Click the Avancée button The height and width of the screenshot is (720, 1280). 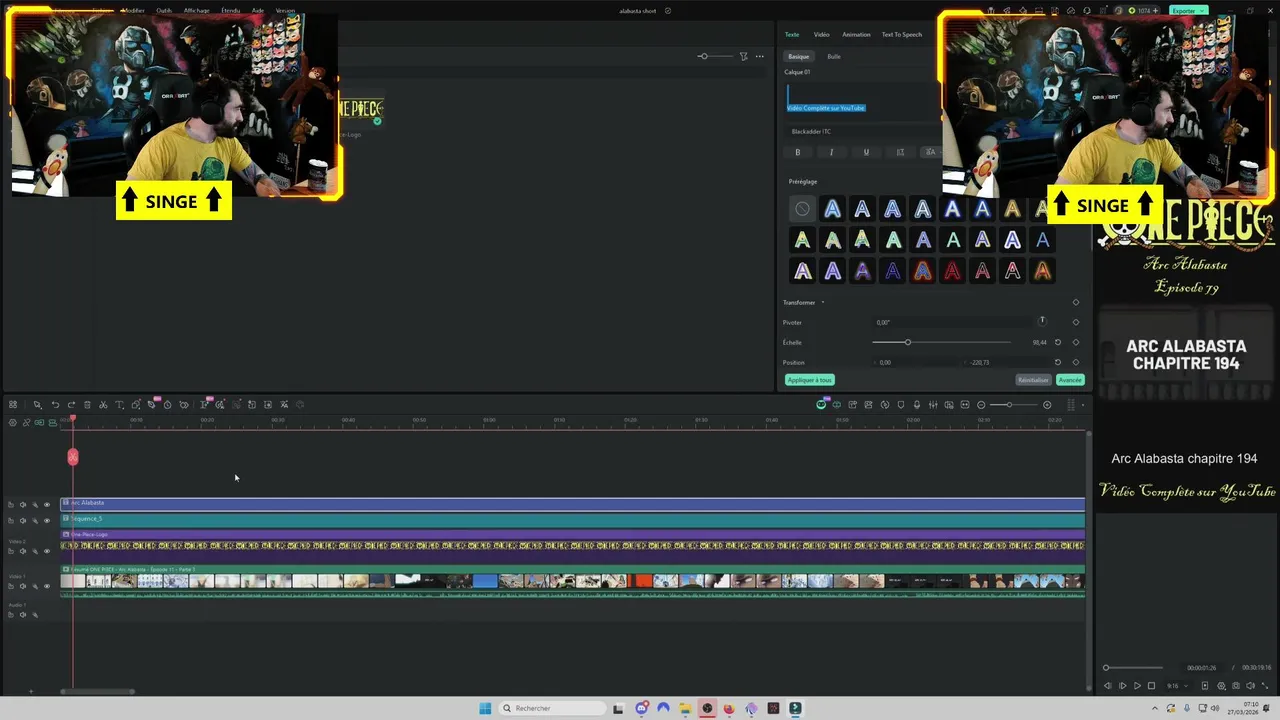(x=1070, y=380)
